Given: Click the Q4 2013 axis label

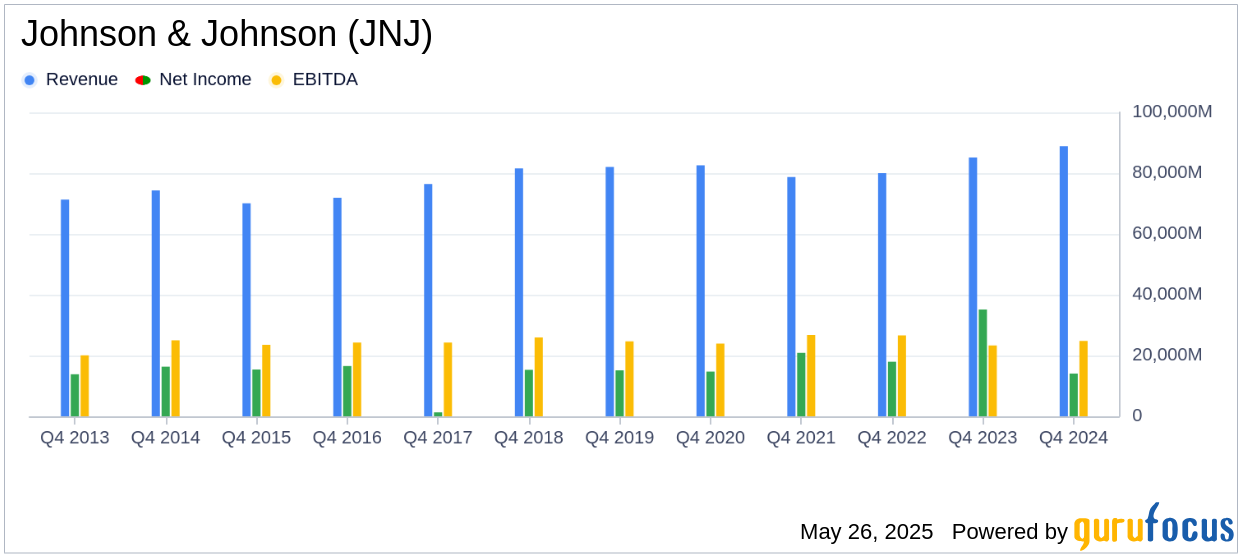Looking at the screenshot, I should click(x=75, y=438).
